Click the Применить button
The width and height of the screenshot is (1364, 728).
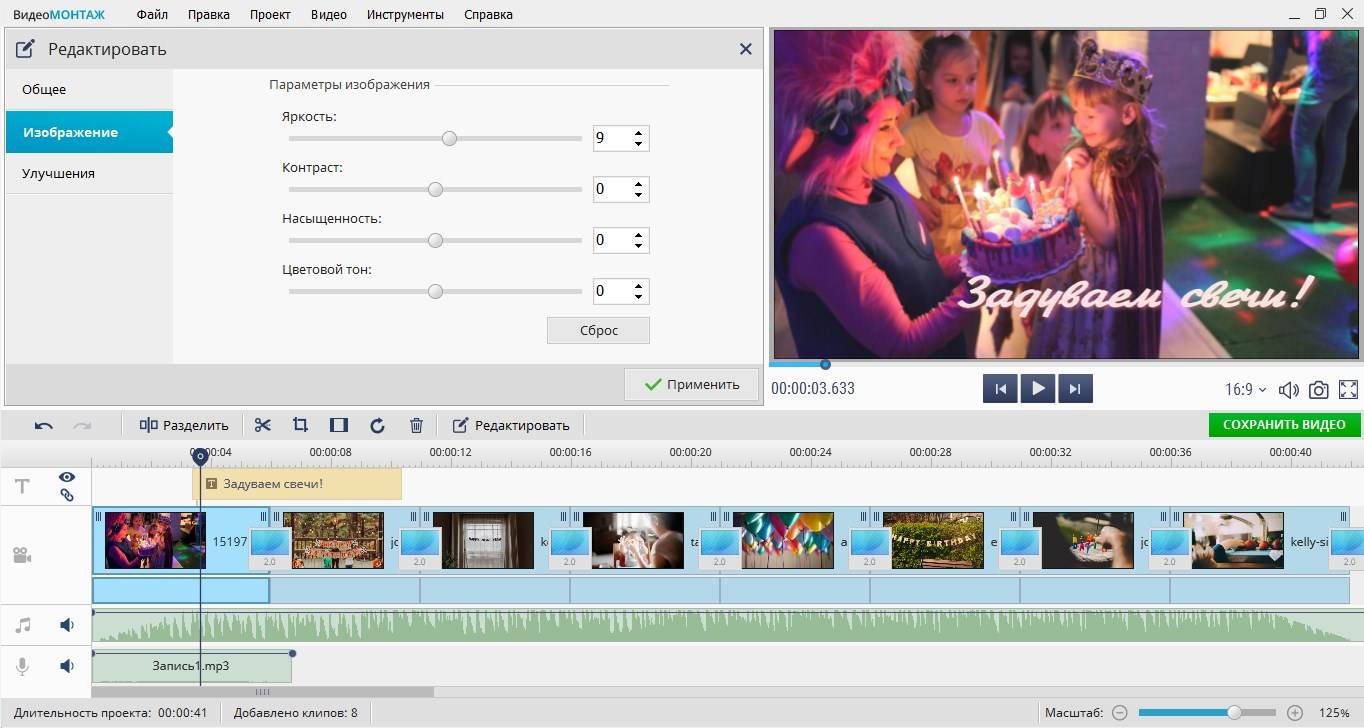691,384
